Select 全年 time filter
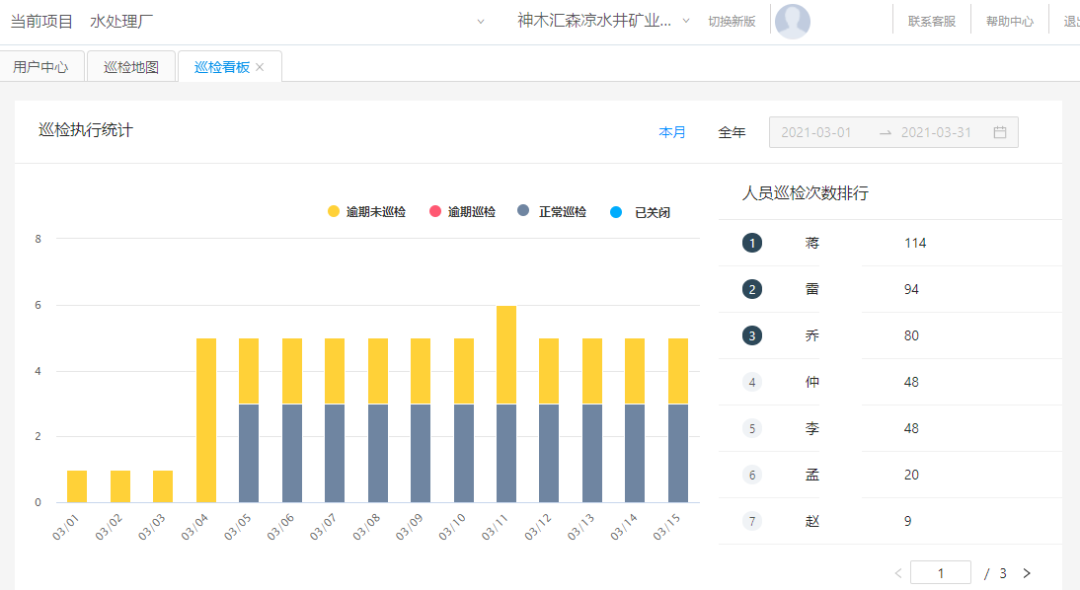This screenshot has height=590, width=1080. tap(731, 132)
